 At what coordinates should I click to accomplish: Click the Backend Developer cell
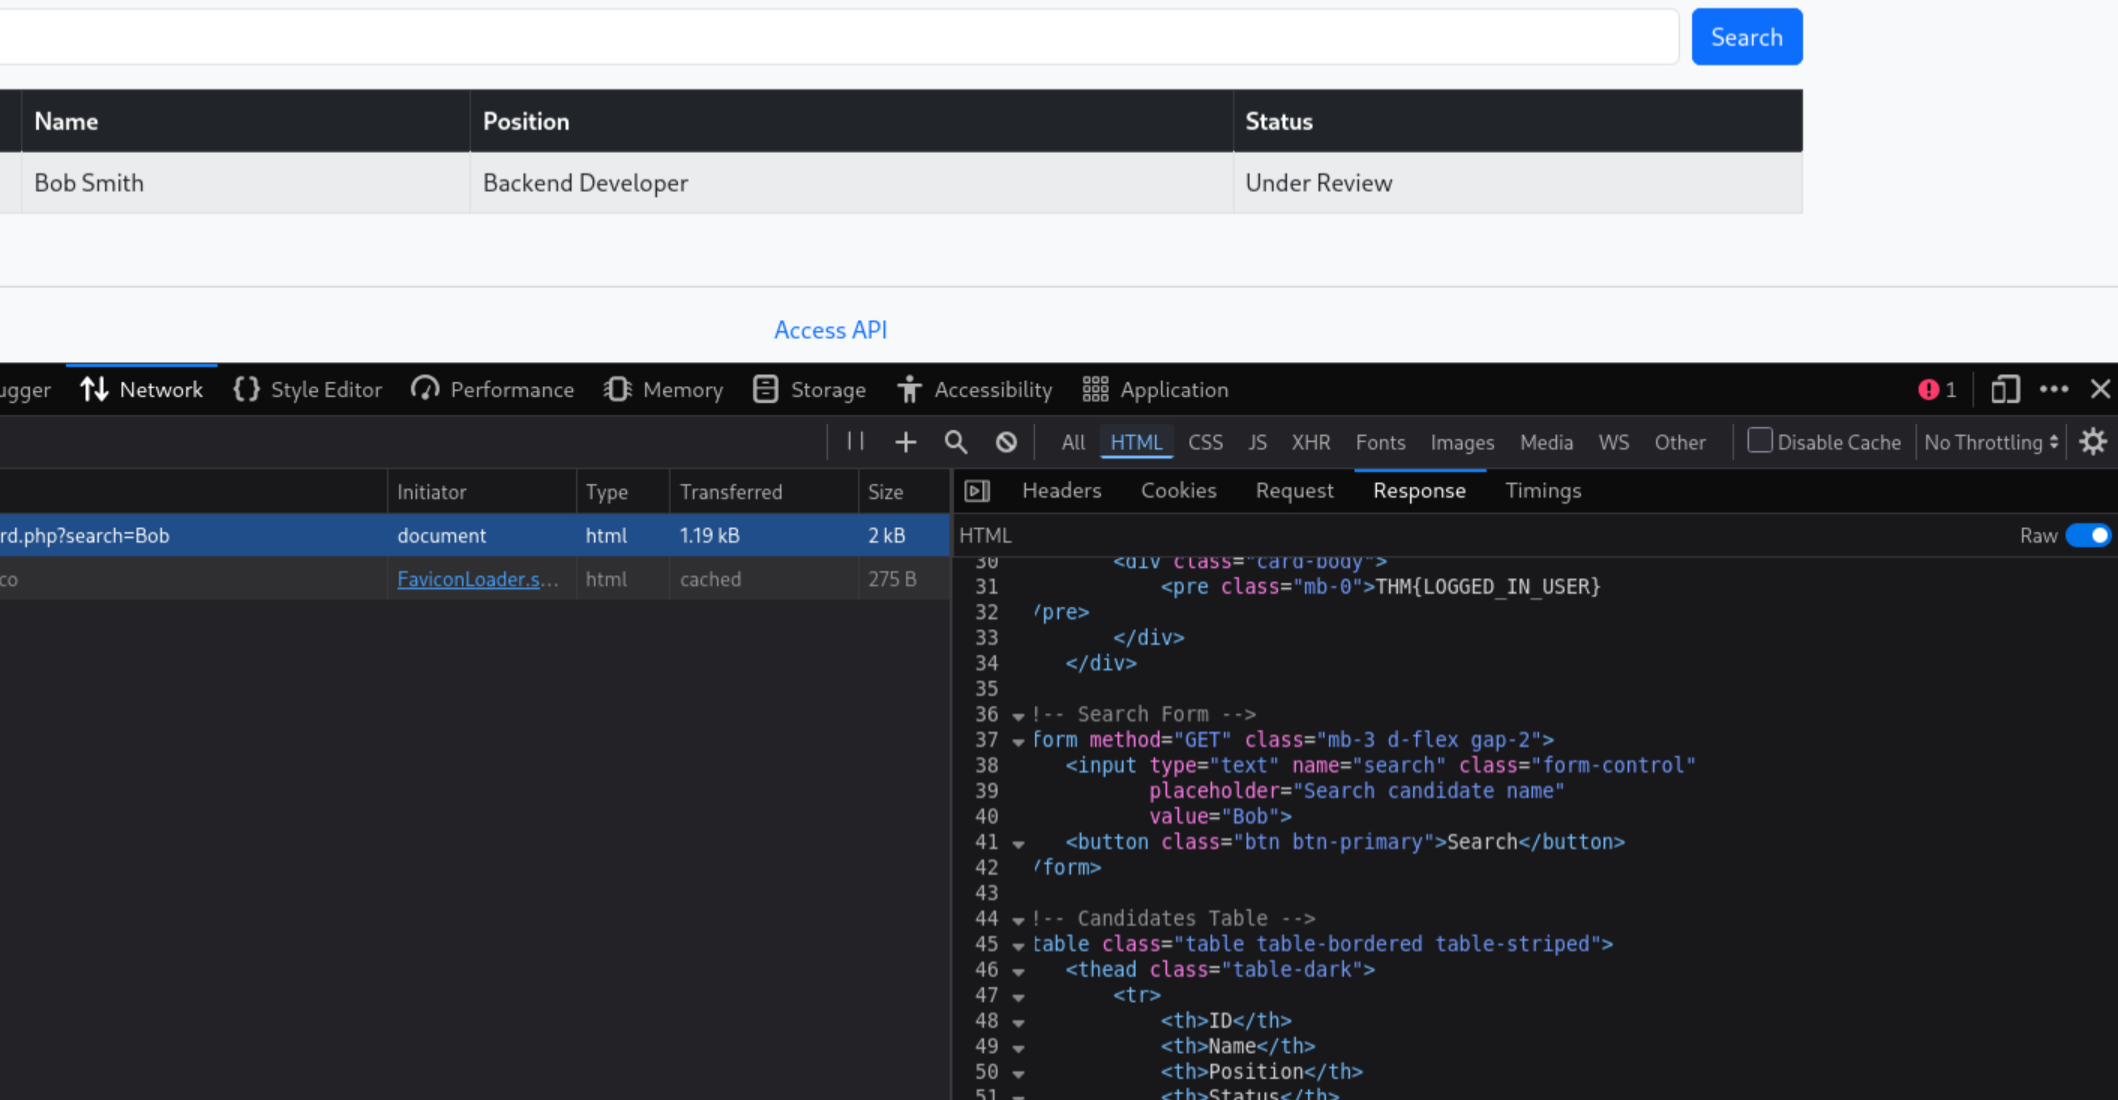pos(852,183)
